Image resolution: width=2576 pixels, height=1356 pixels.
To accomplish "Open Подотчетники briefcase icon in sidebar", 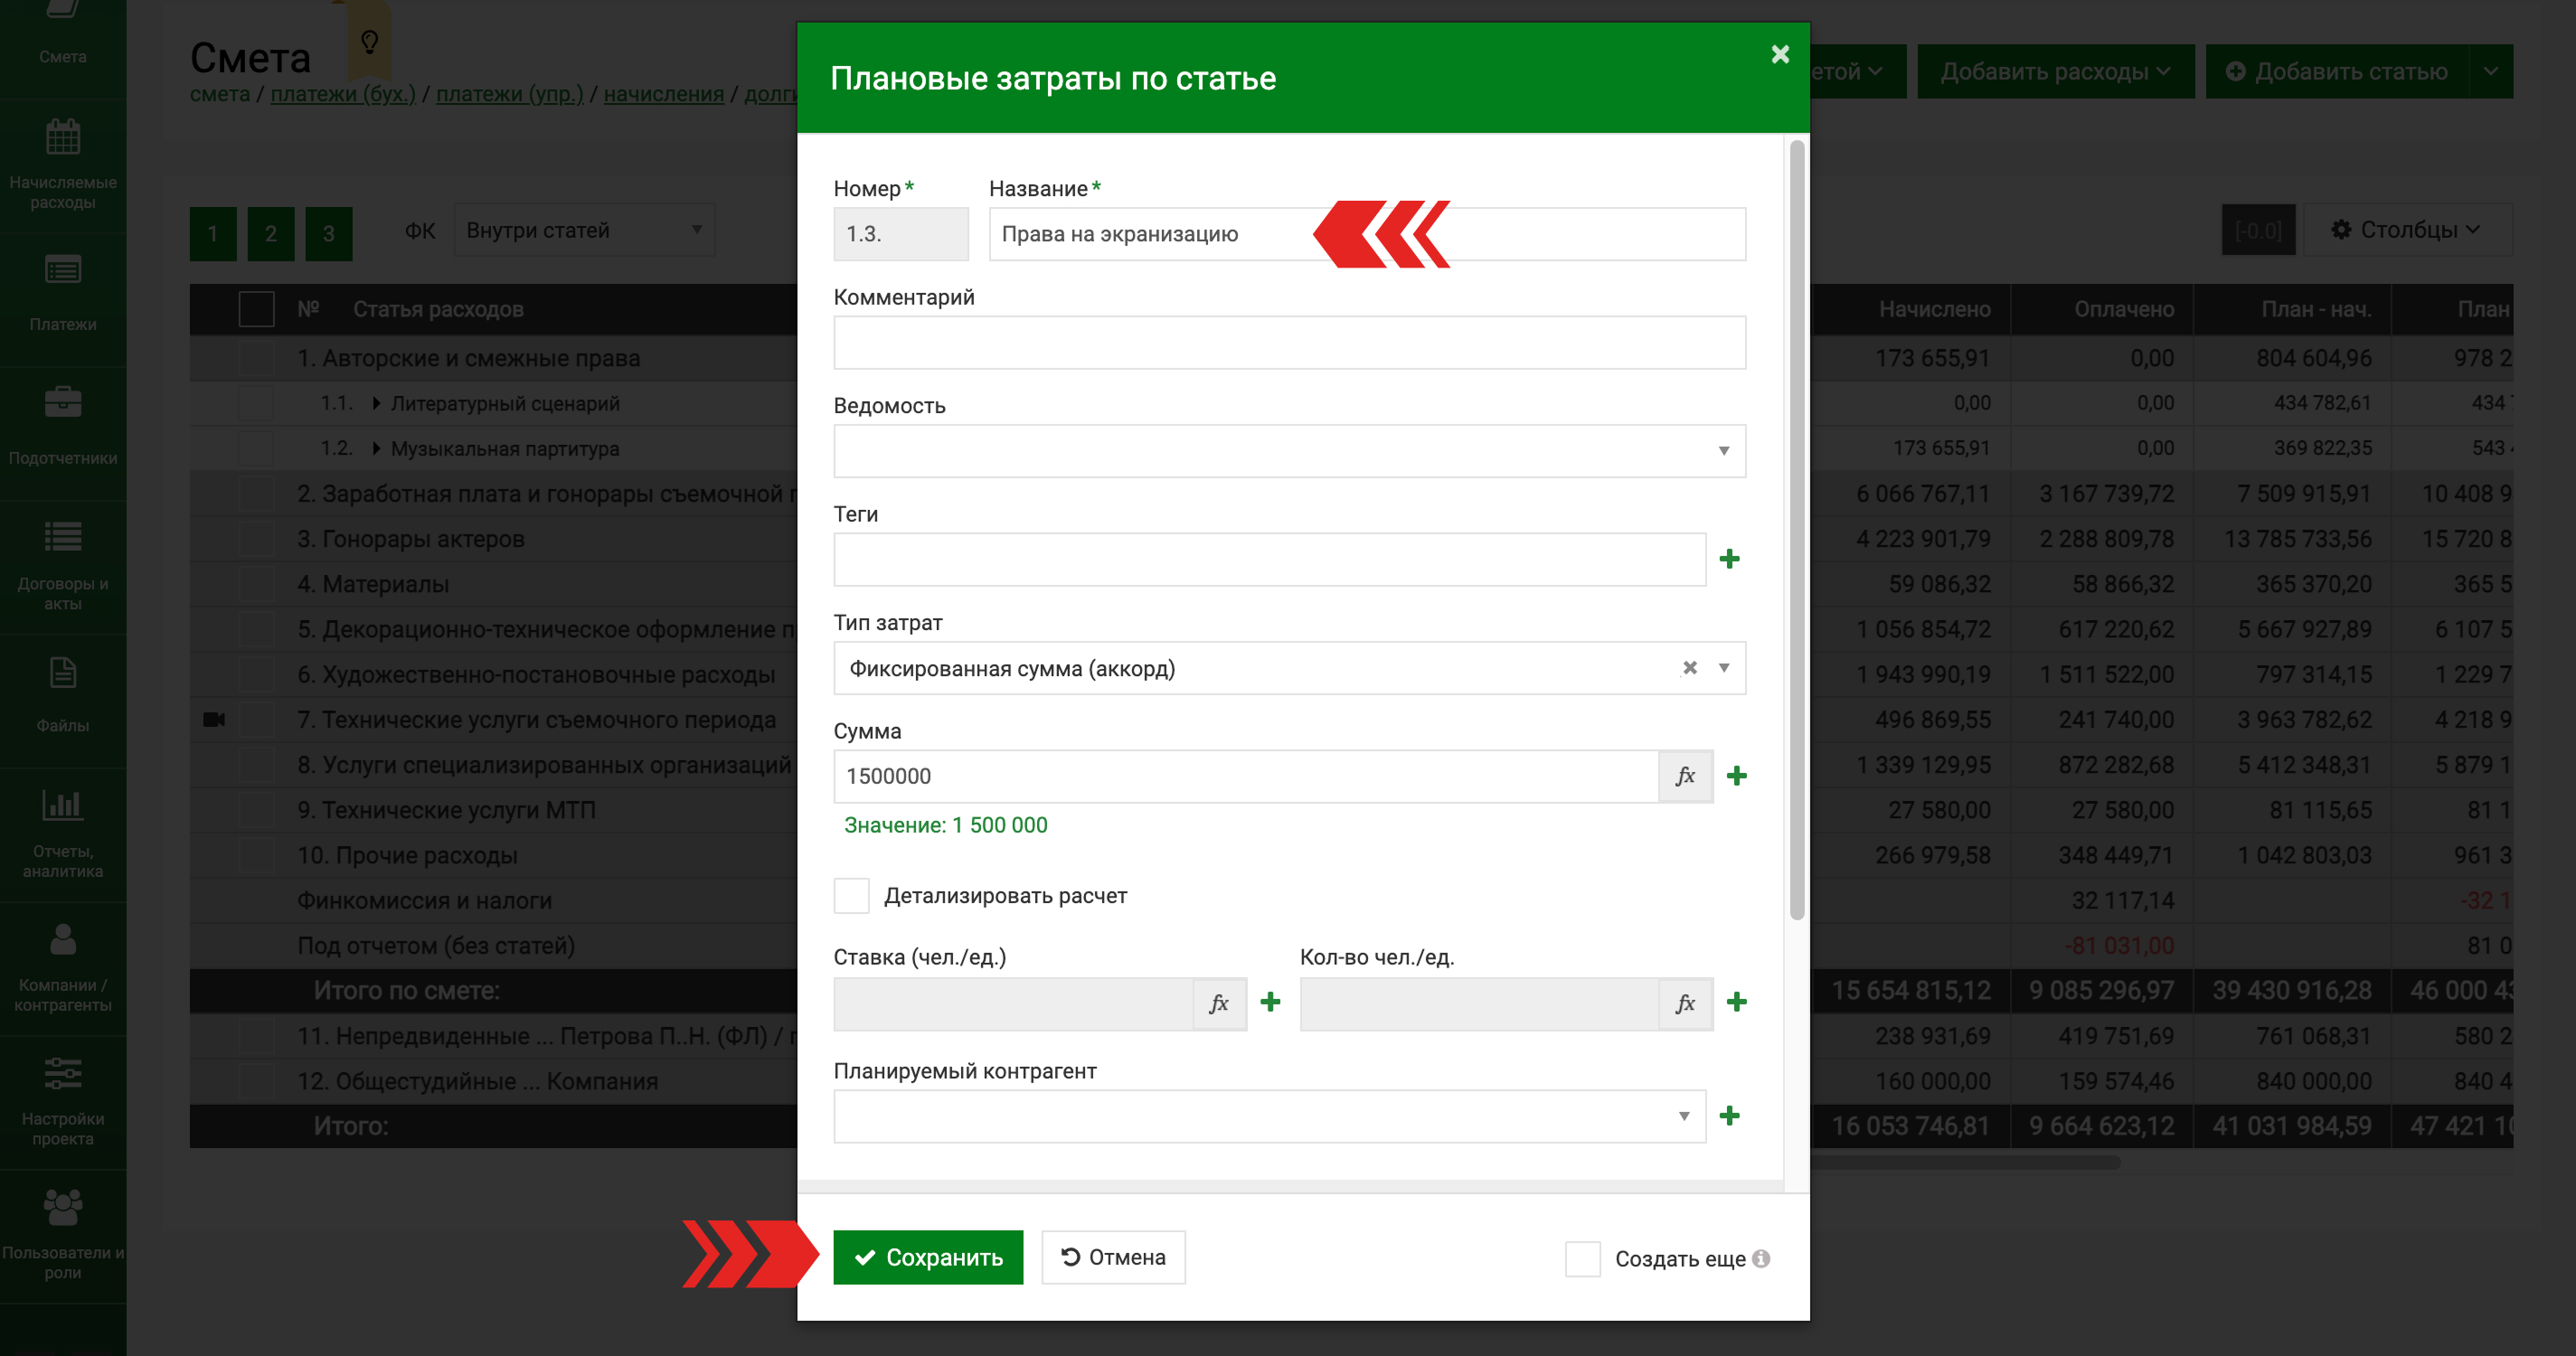I will coord(63,403).
